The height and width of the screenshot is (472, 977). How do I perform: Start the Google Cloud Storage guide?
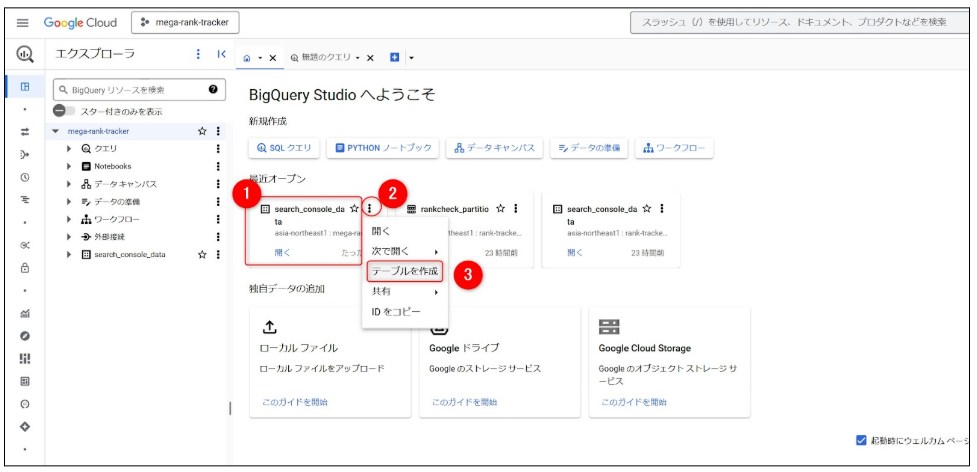tap(634, 402)
